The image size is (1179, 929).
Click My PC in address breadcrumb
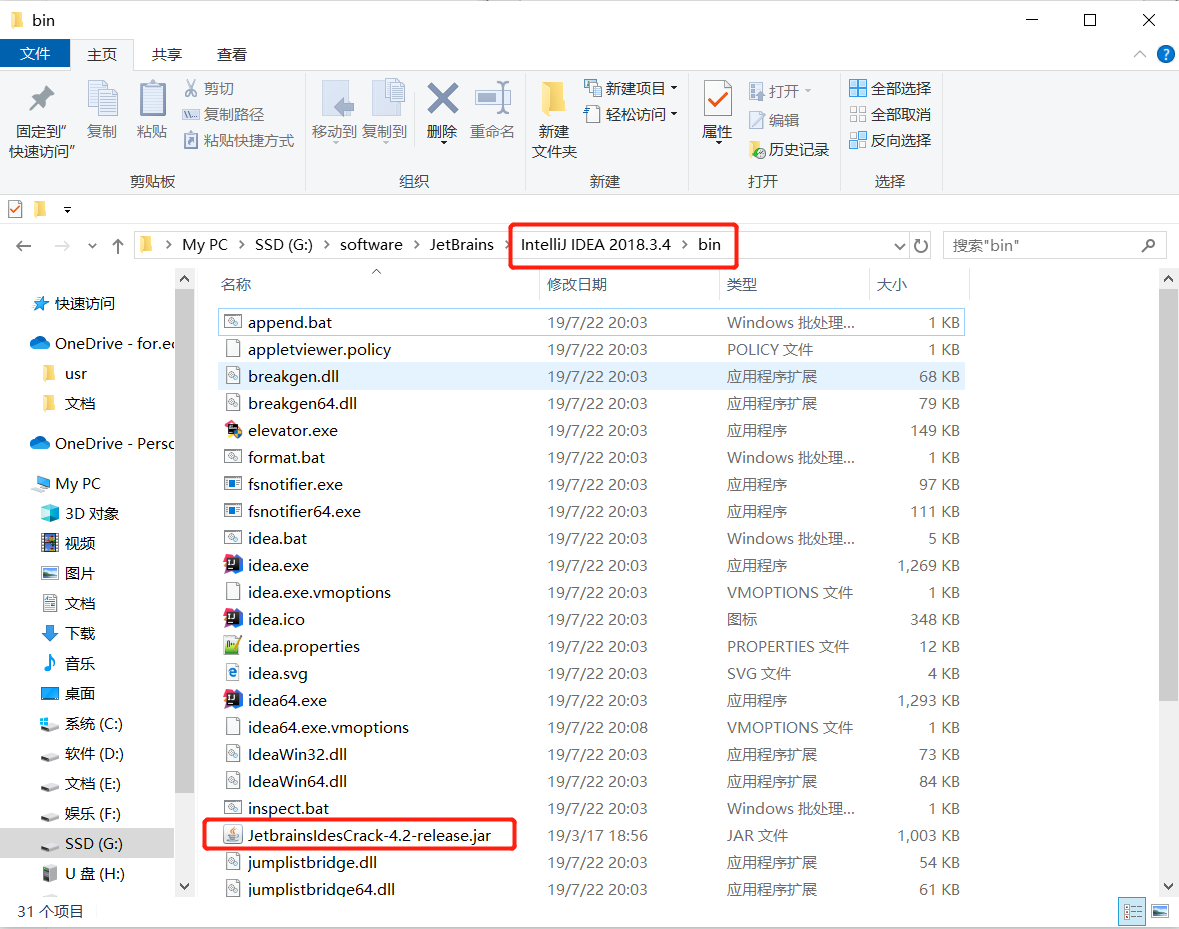pyautogui.click(x=205, y=245)
